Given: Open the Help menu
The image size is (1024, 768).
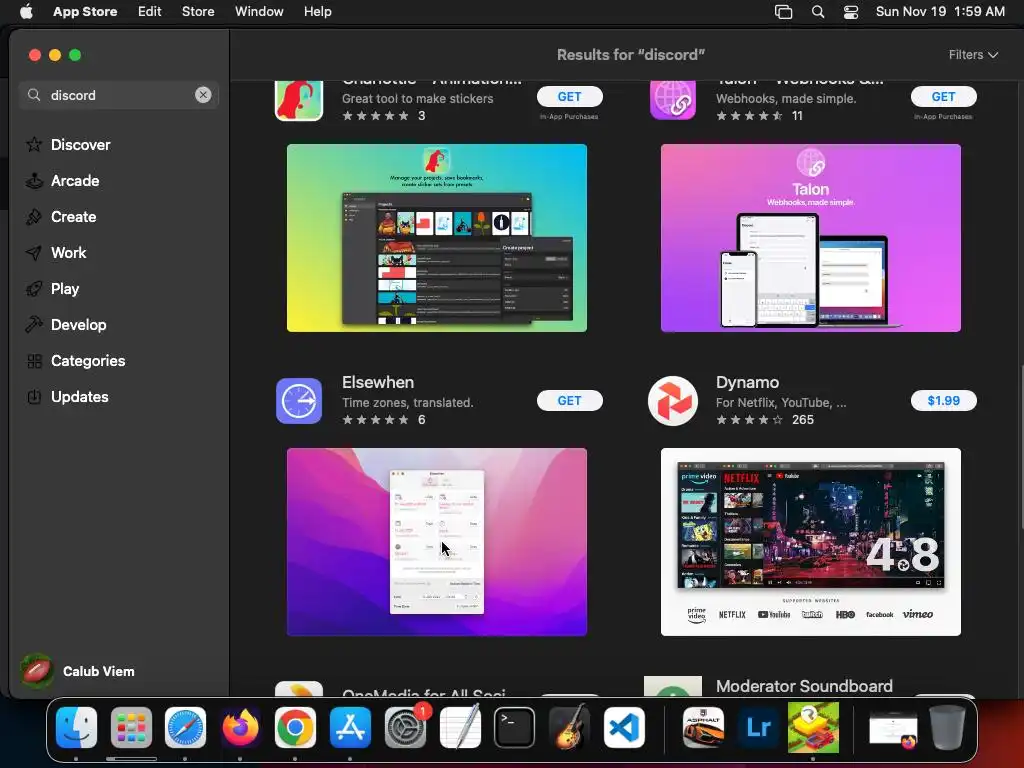Looking at the screenshot, I should pyautogui.click(x=317, y=12).
